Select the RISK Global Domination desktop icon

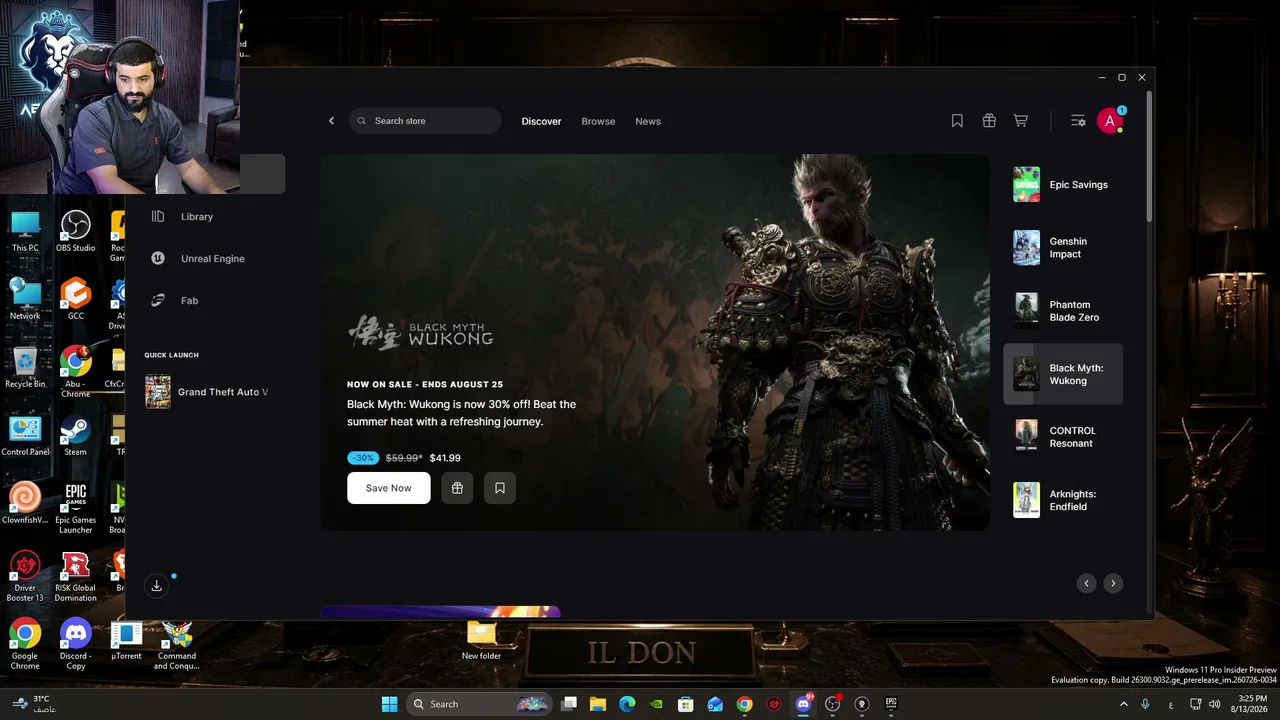76,575
